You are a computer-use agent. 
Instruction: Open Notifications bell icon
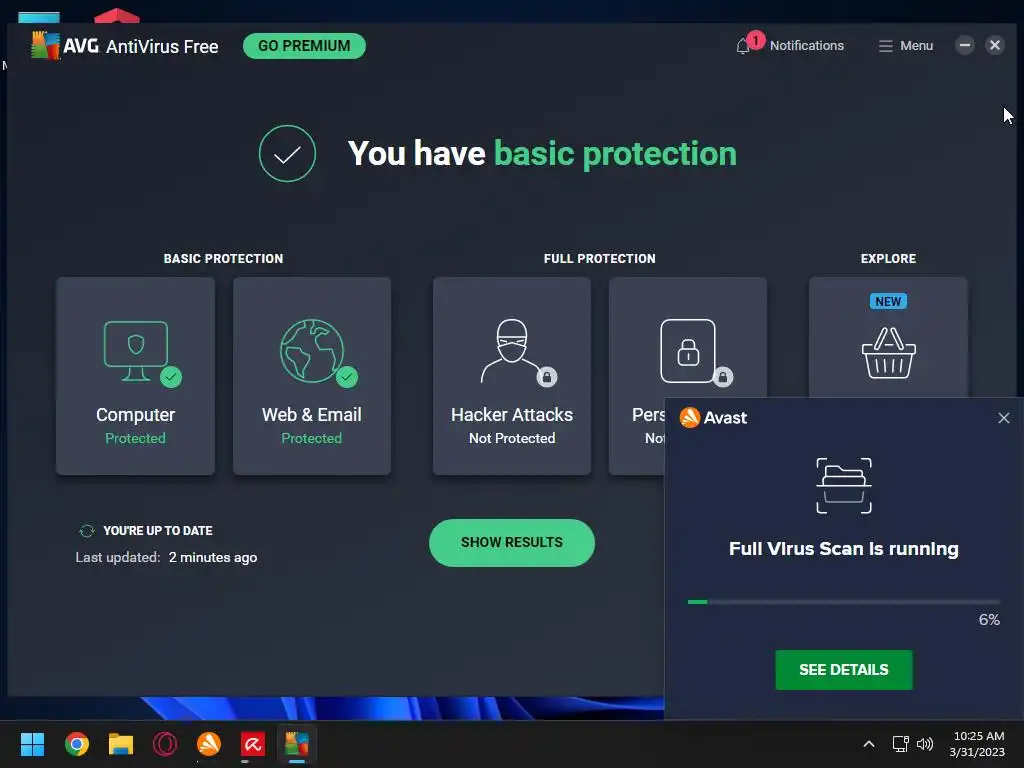pos(743,47)
